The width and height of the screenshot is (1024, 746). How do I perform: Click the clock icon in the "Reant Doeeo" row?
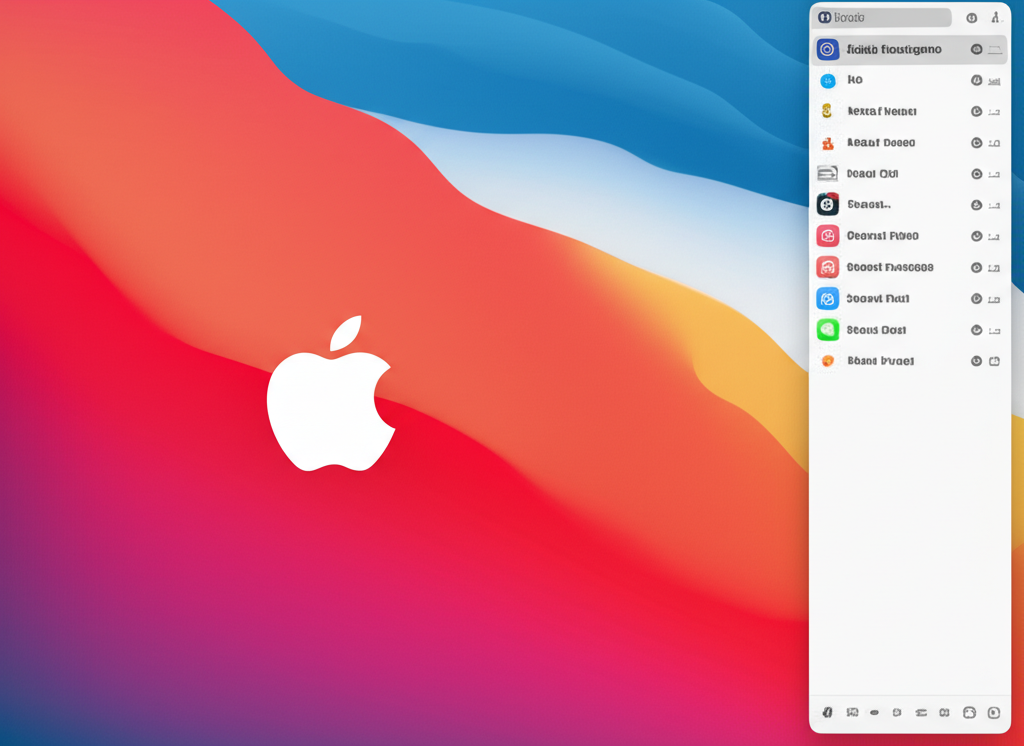pos(976,142)
